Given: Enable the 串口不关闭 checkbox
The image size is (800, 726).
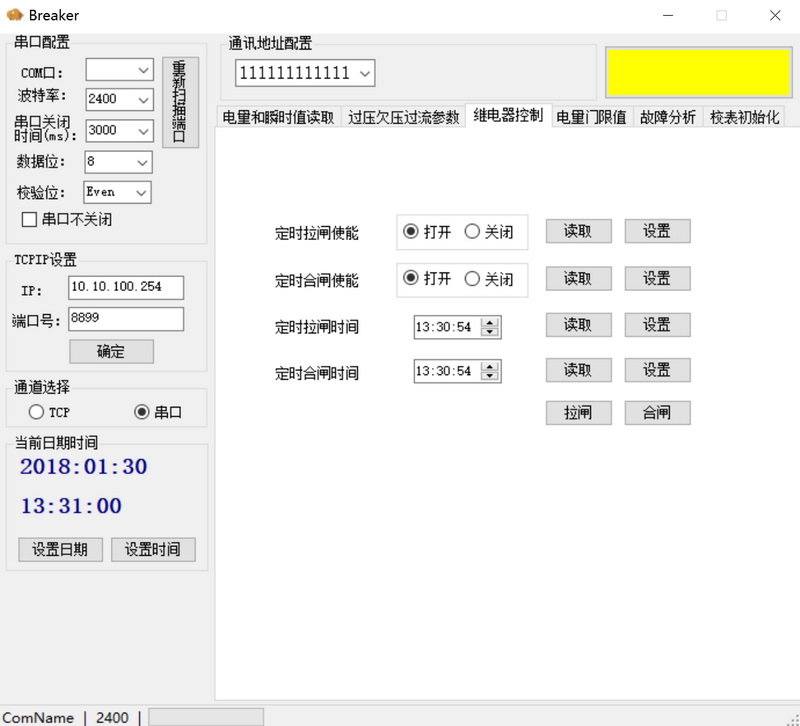Looking at the screenshot, I should point(29,219).
